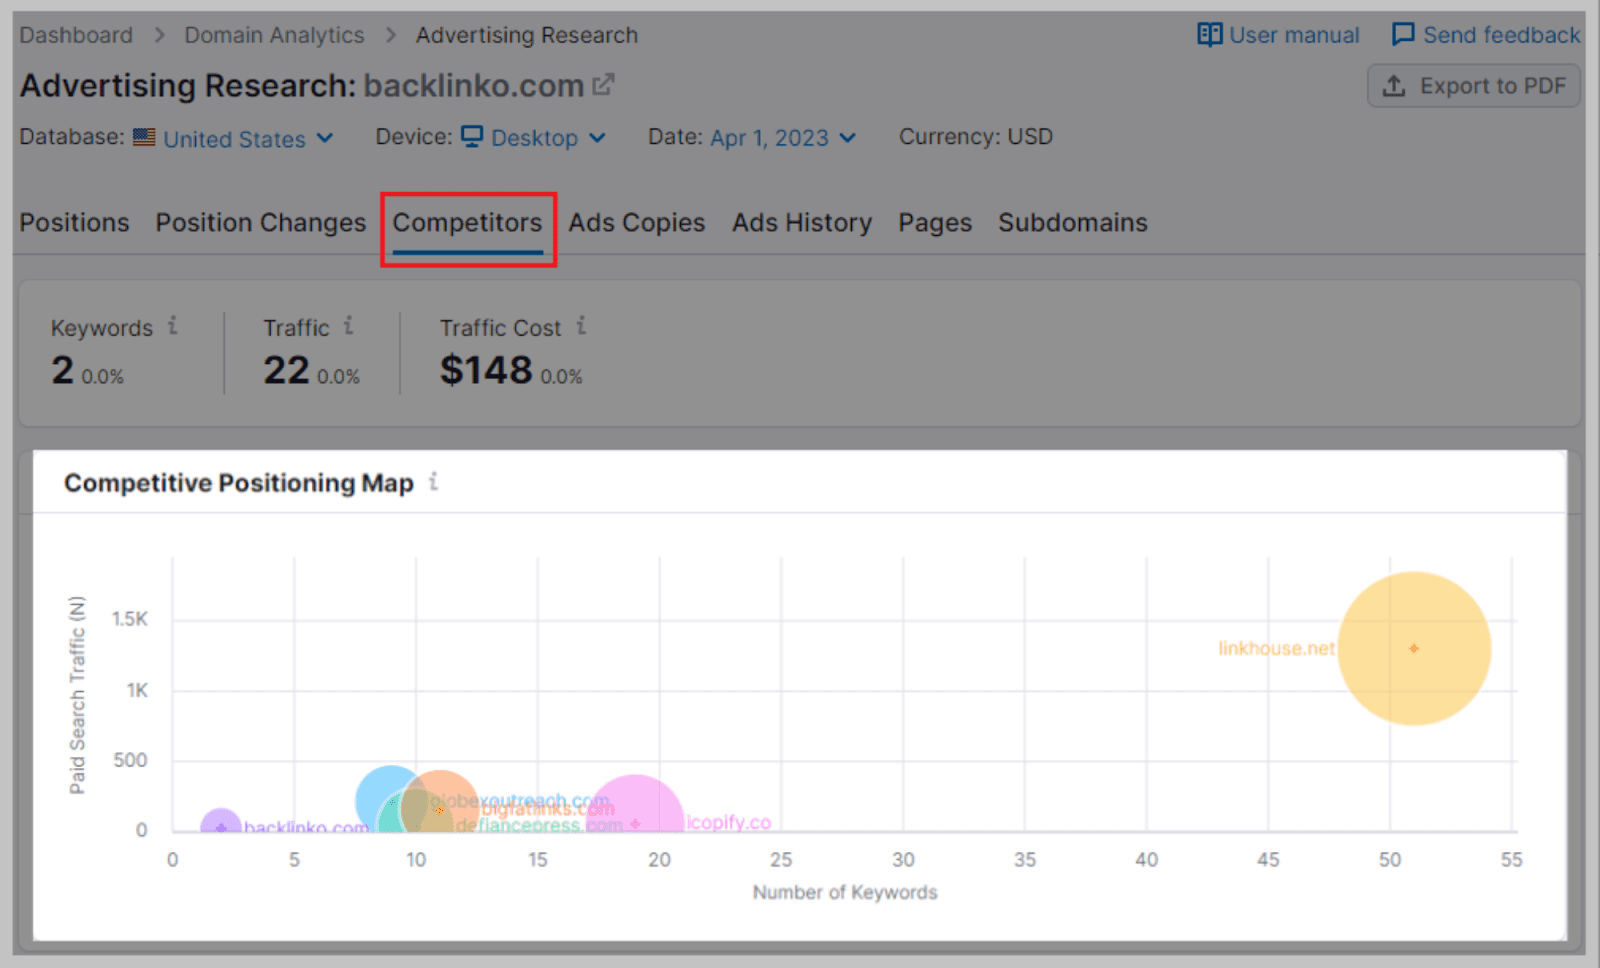The height and width of the screenshot is (968, 1600).
Task: Click the purple backlinko.com bubble
Action: point(220,822)
